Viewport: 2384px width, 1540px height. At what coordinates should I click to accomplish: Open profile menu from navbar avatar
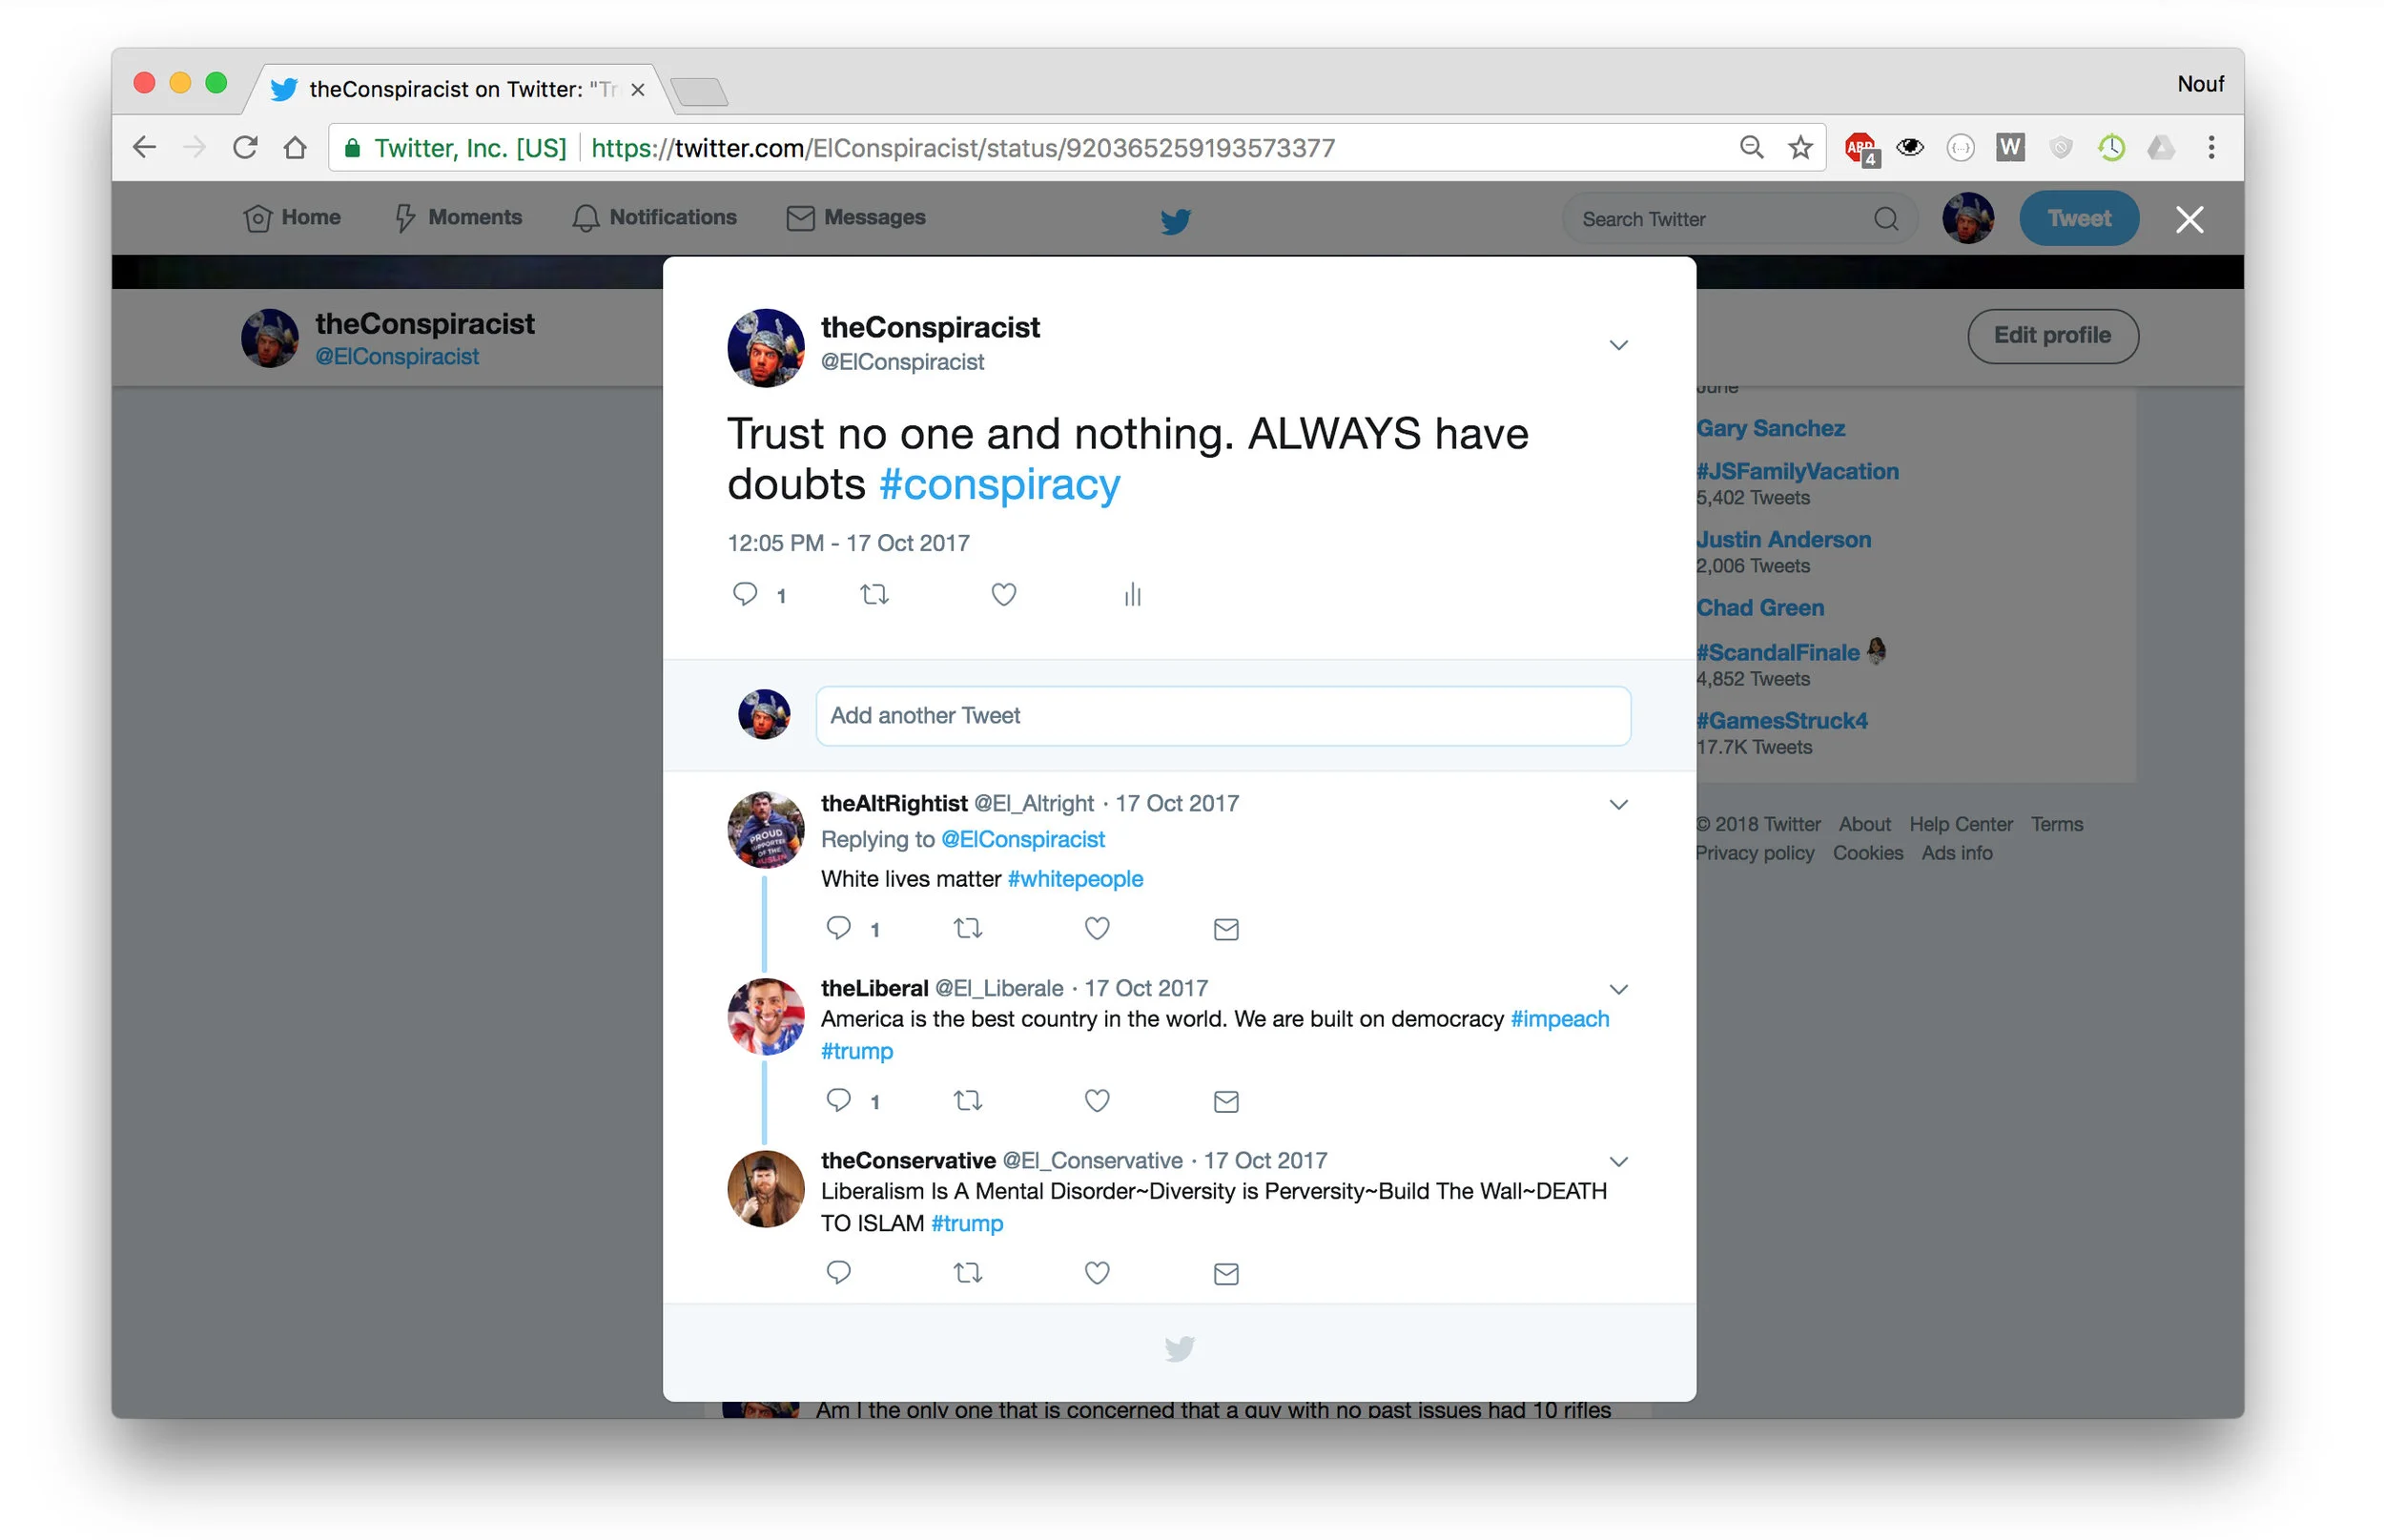click(x=1967, y=218)
